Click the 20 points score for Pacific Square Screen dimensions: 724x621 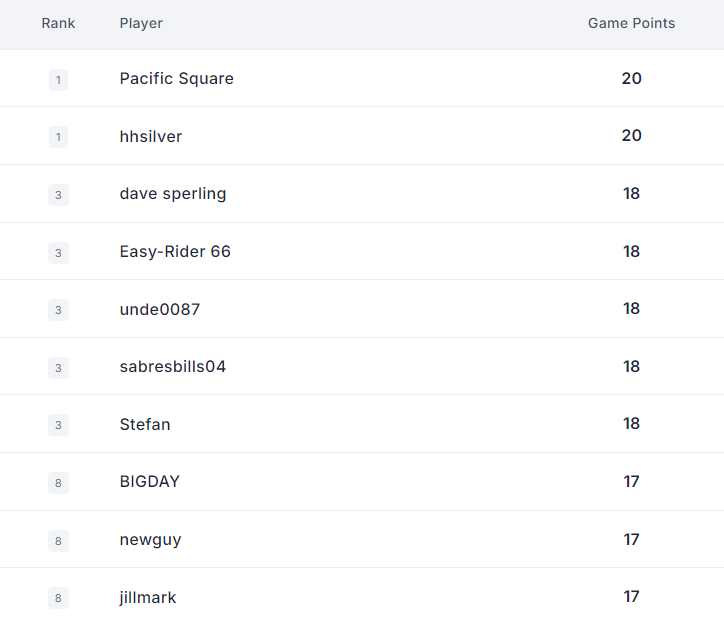[x=631, y=79]
